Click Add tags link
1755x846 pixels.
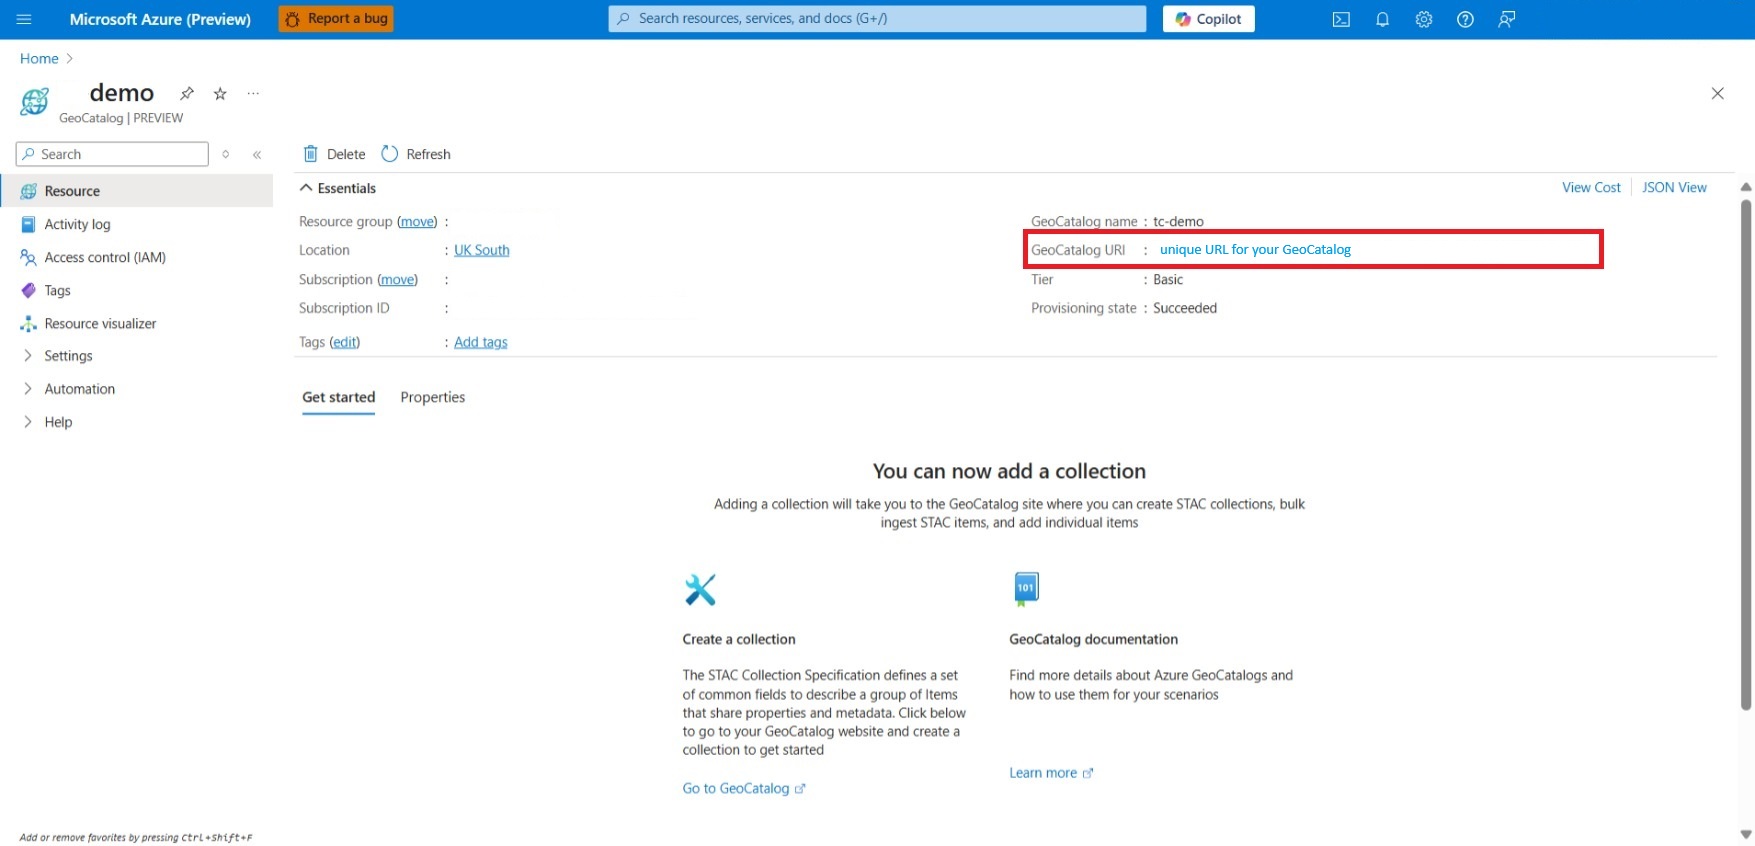coord(481,342)
